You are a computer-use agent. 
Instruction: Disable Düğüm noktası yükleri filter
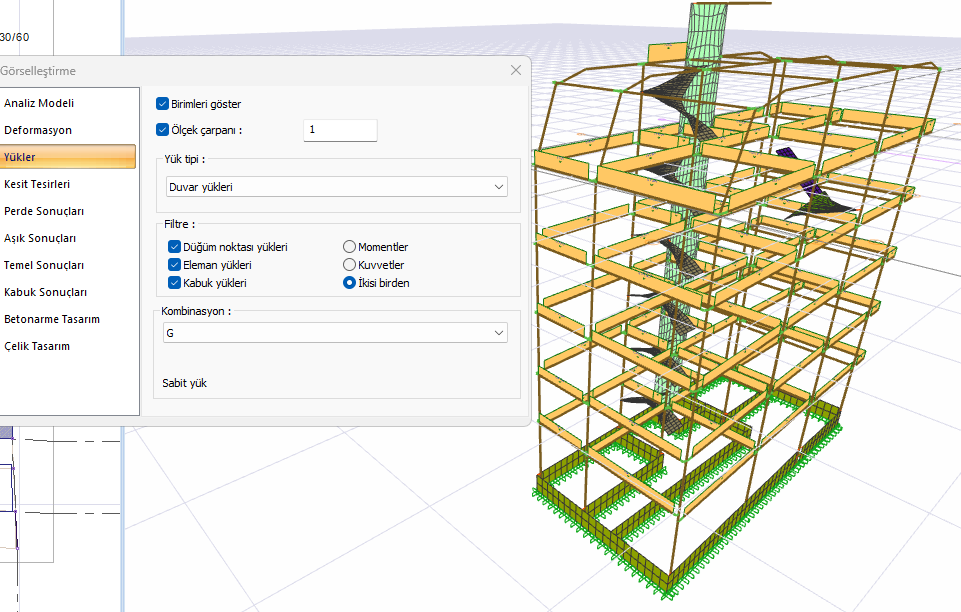click(x=175, y=247)
